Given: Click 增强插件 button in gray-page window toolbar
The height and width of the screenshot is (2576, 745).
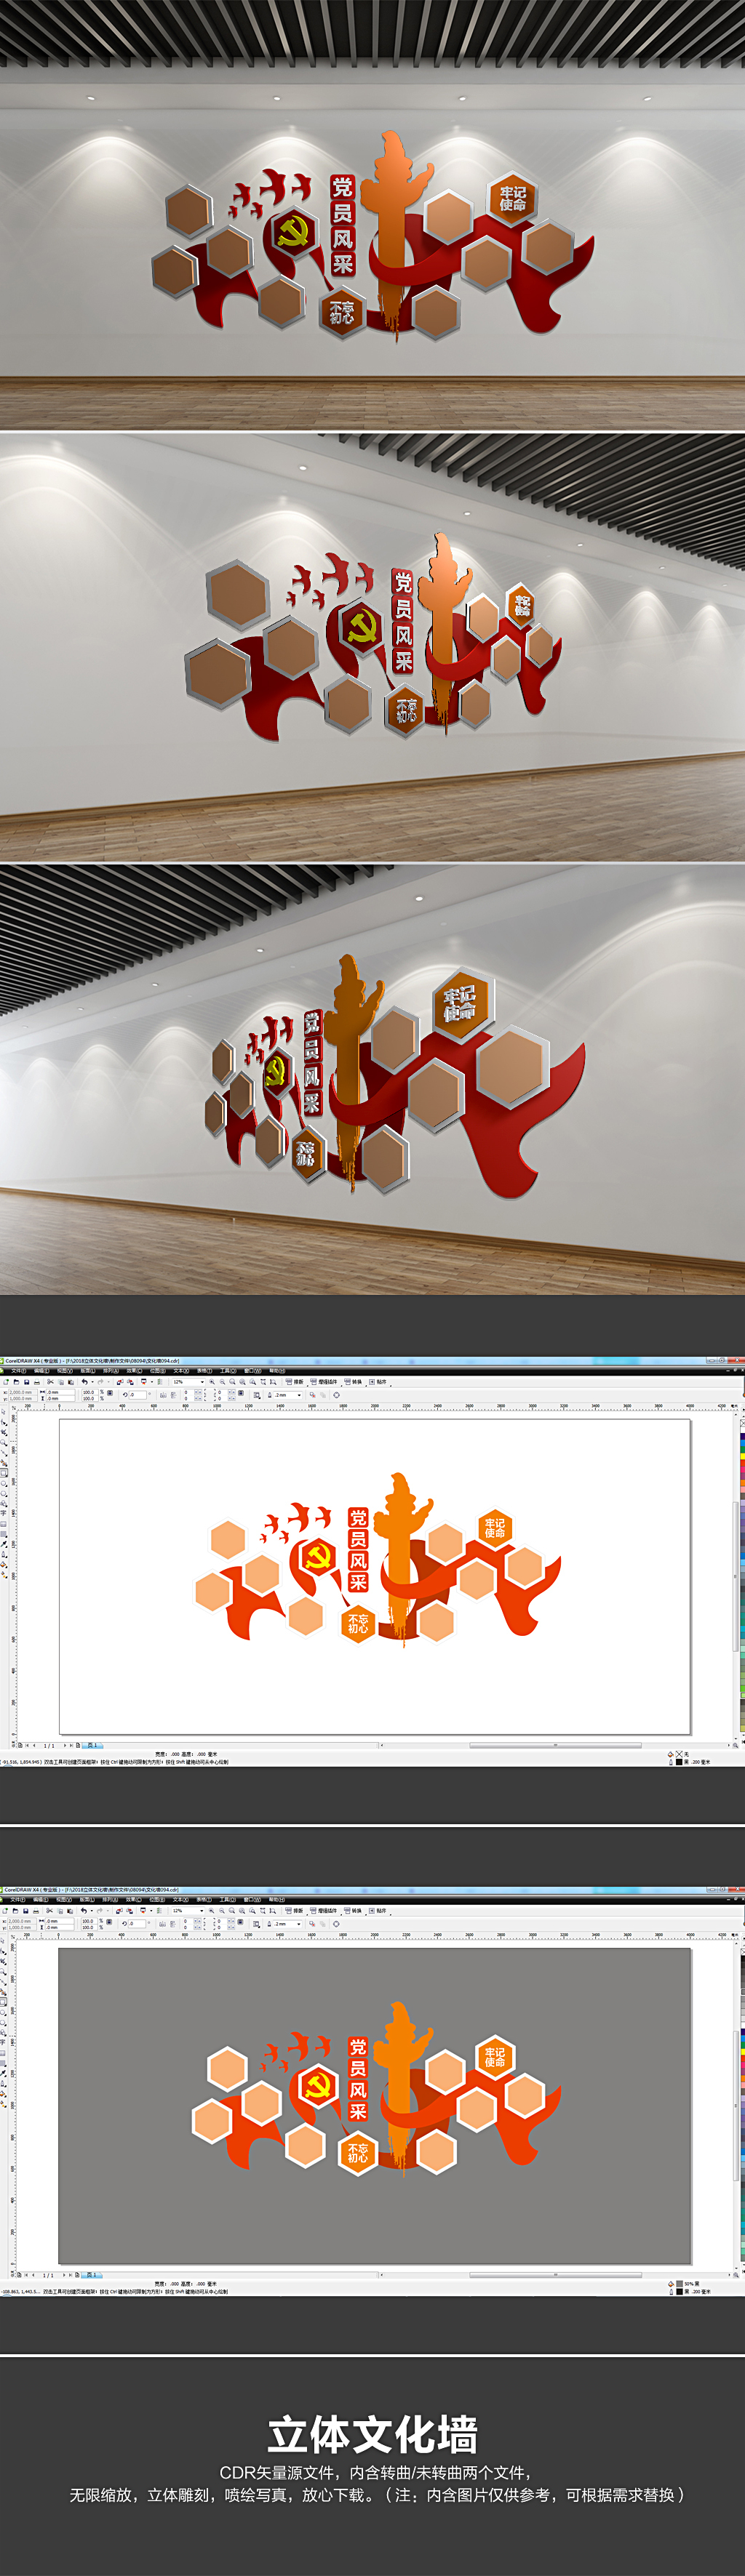Looking at the screenshot, I should tap(324, 1910).
